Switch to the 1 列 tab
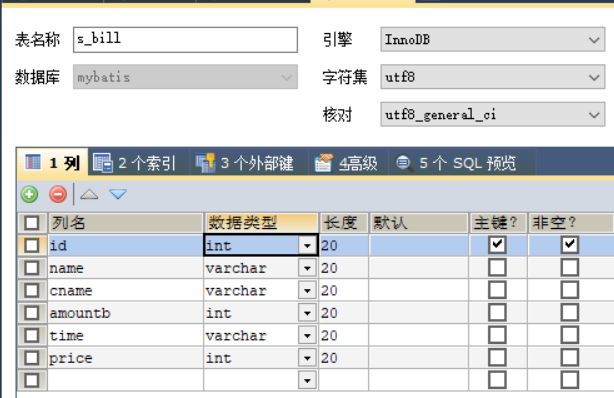Screen dimensions: 614x398 (52, 163)
